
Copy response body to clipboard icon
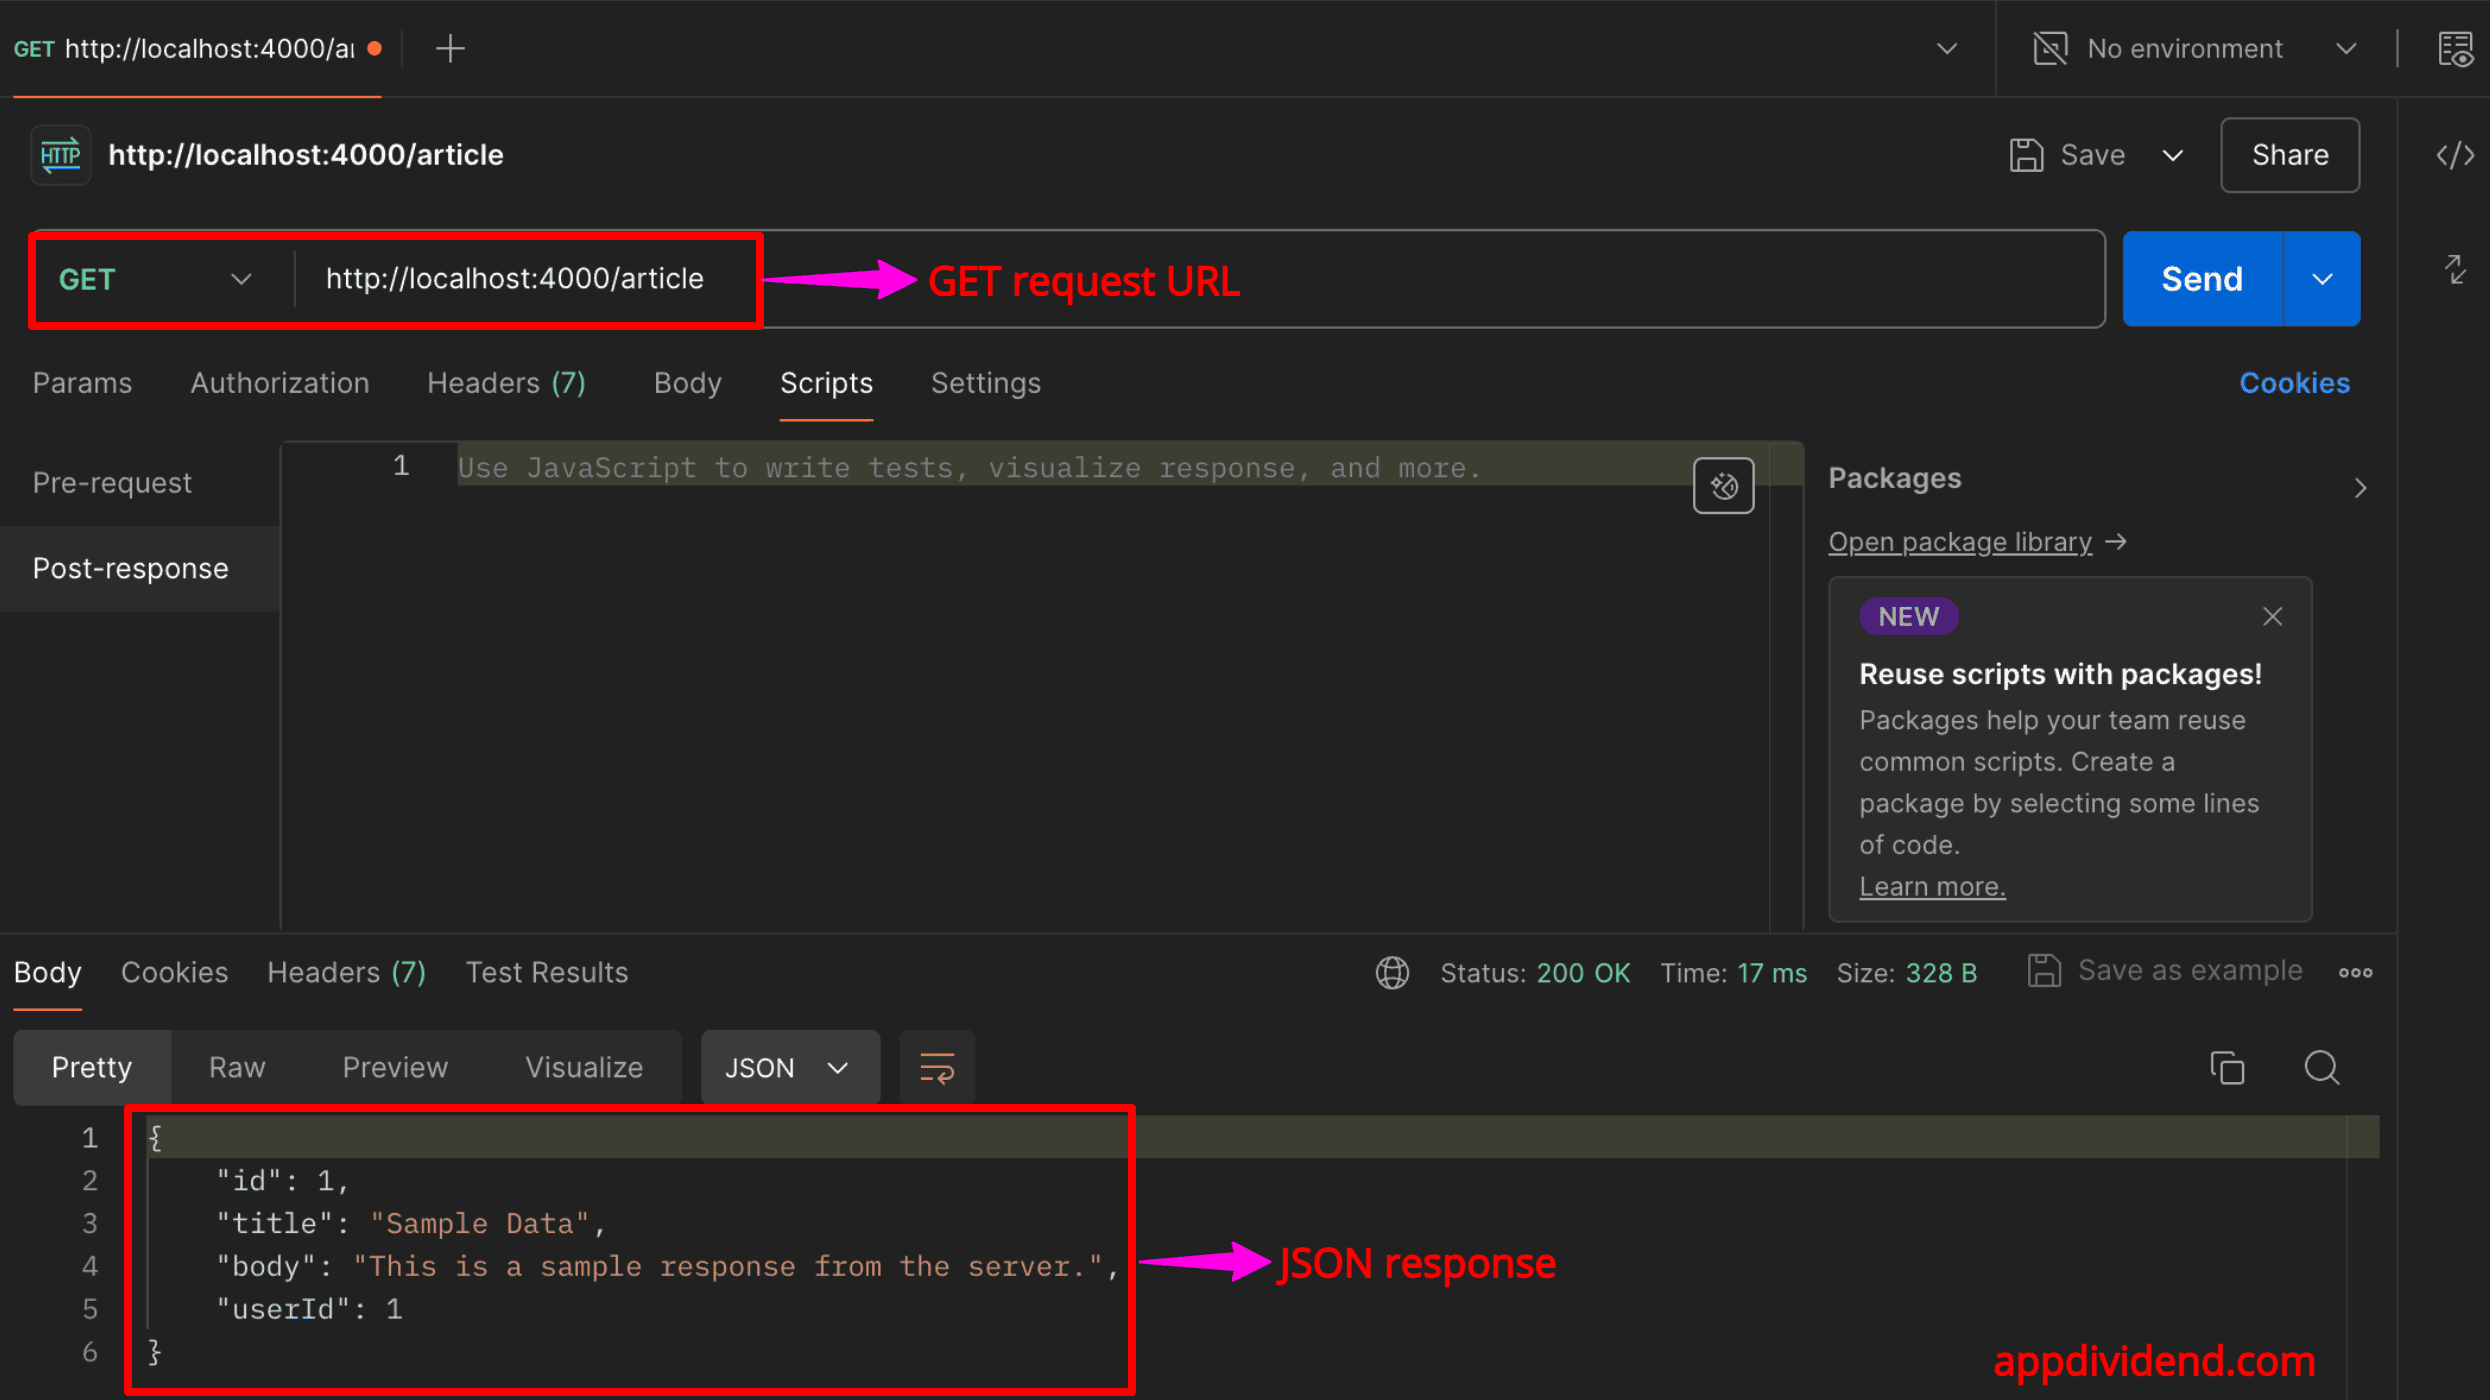click(x=2228, y=1068)
